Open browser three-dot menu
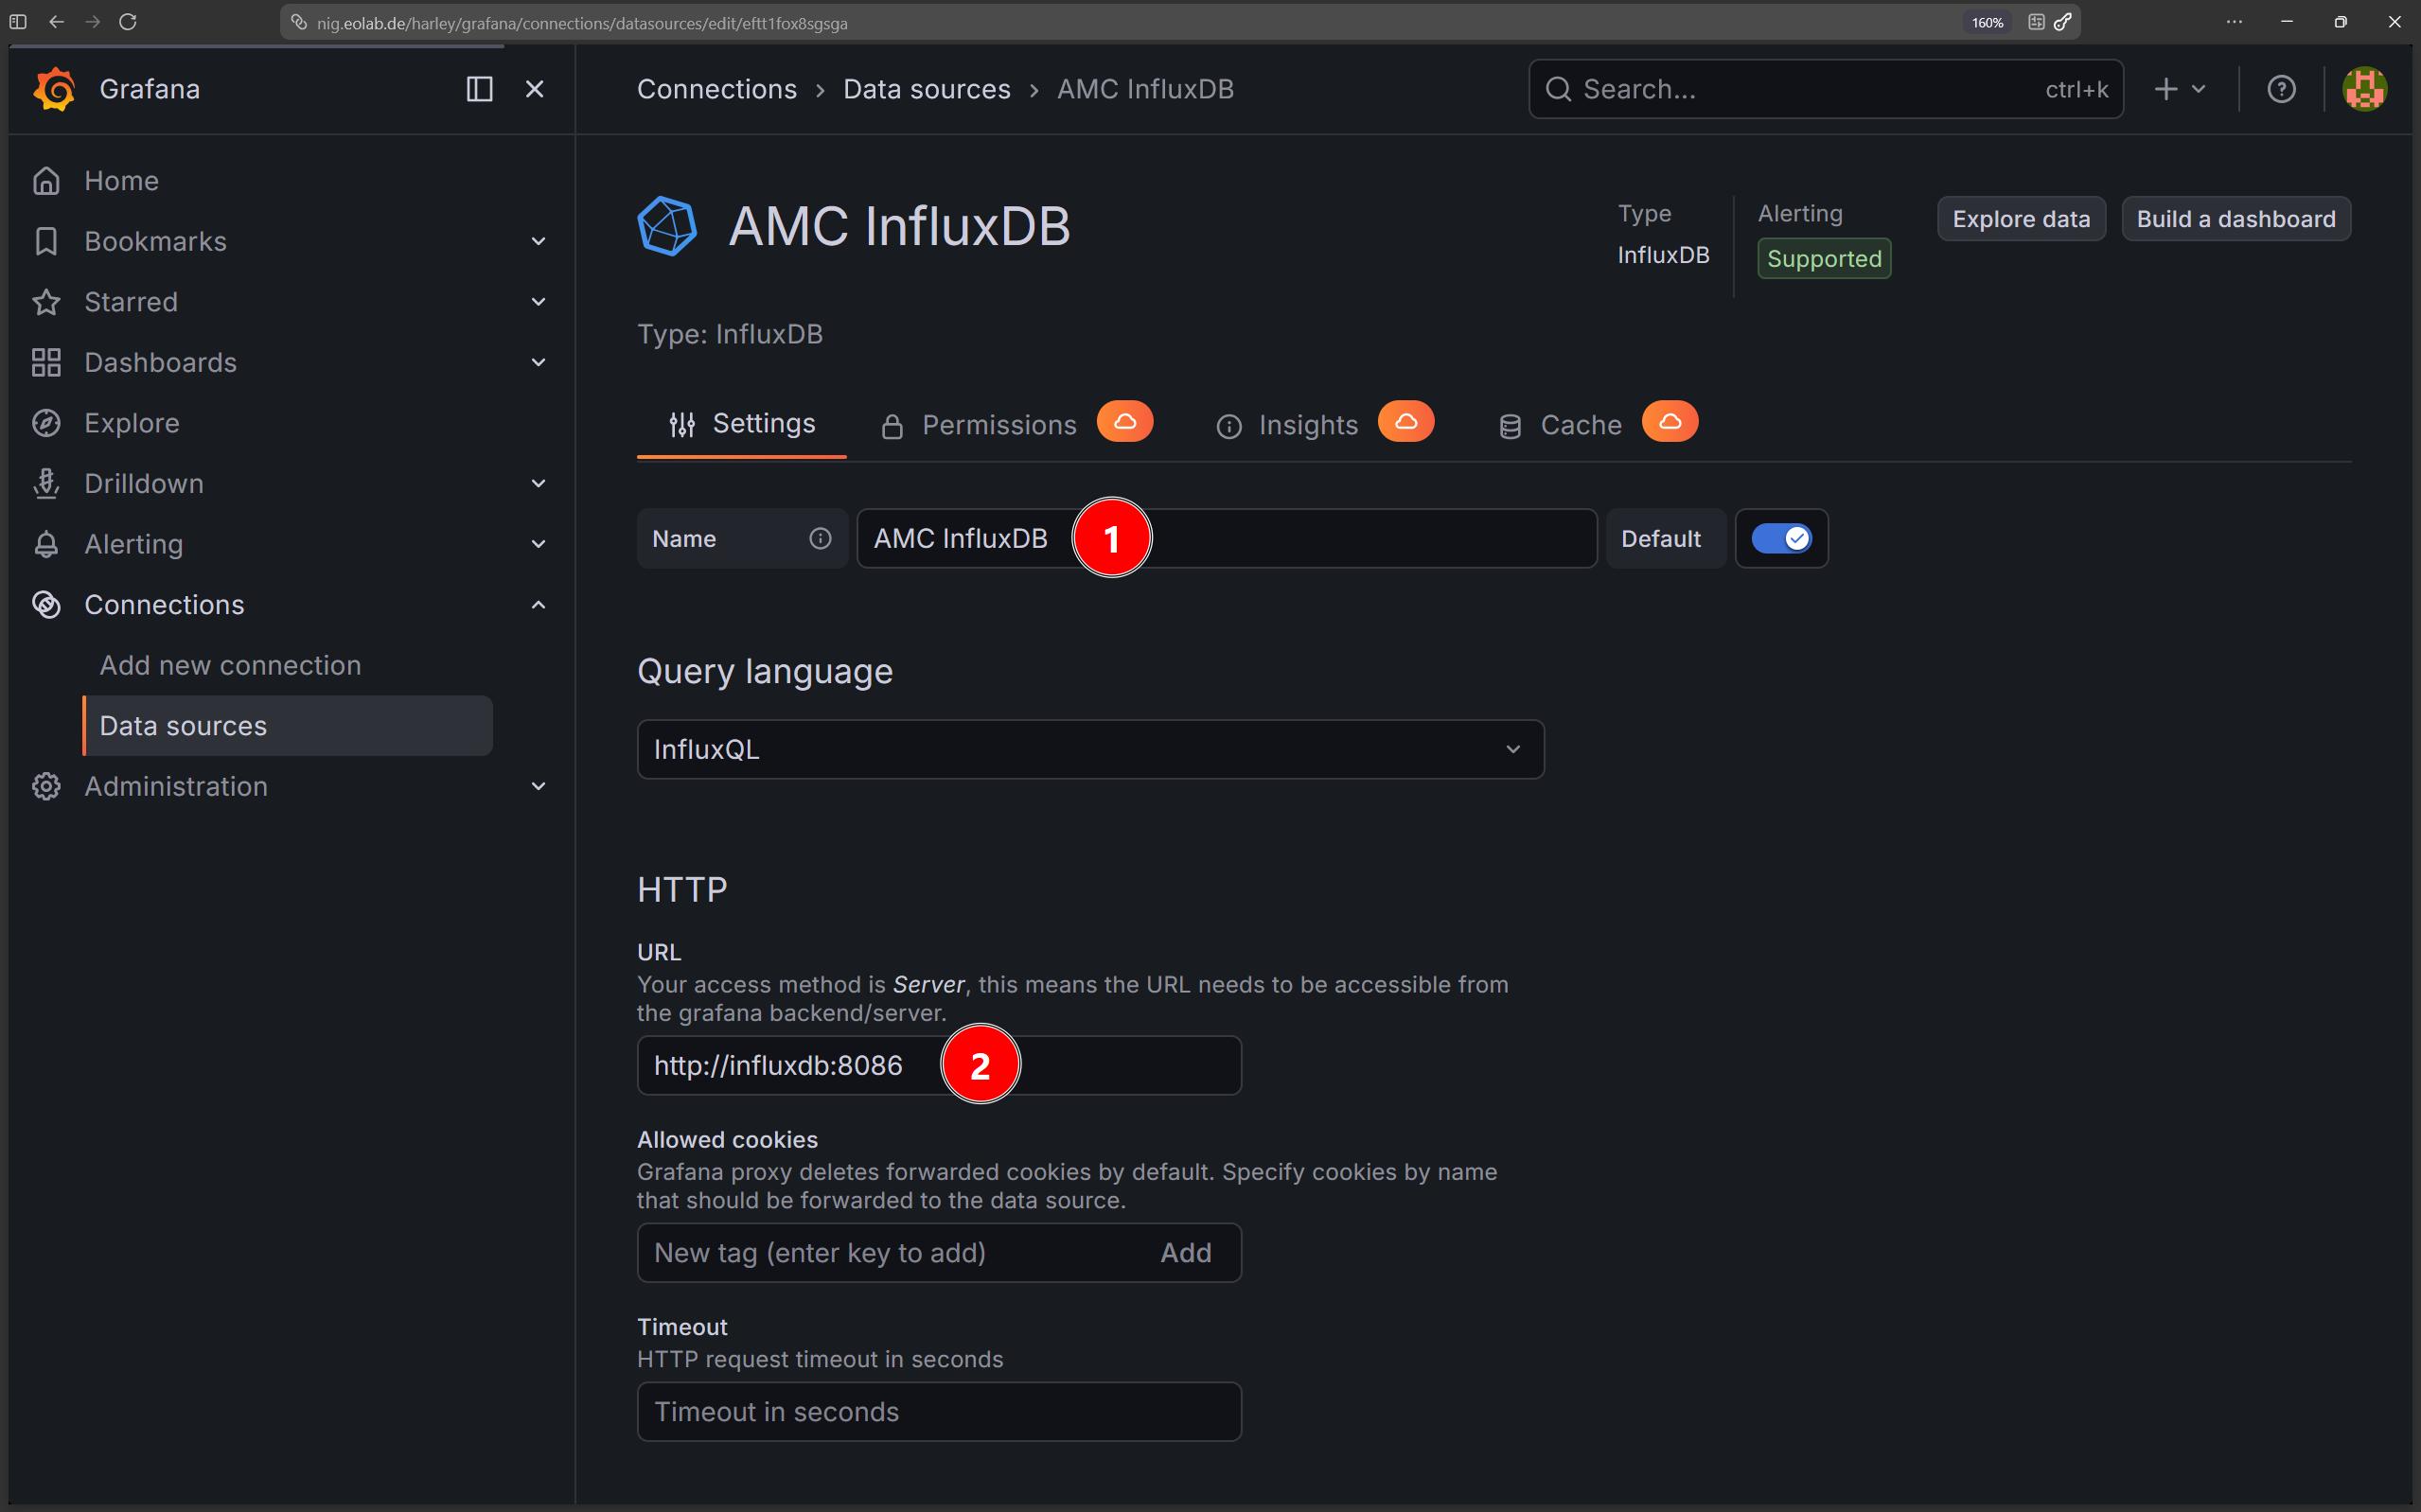Screen dimensions: 2421x1512 [x=2234, y=22]
